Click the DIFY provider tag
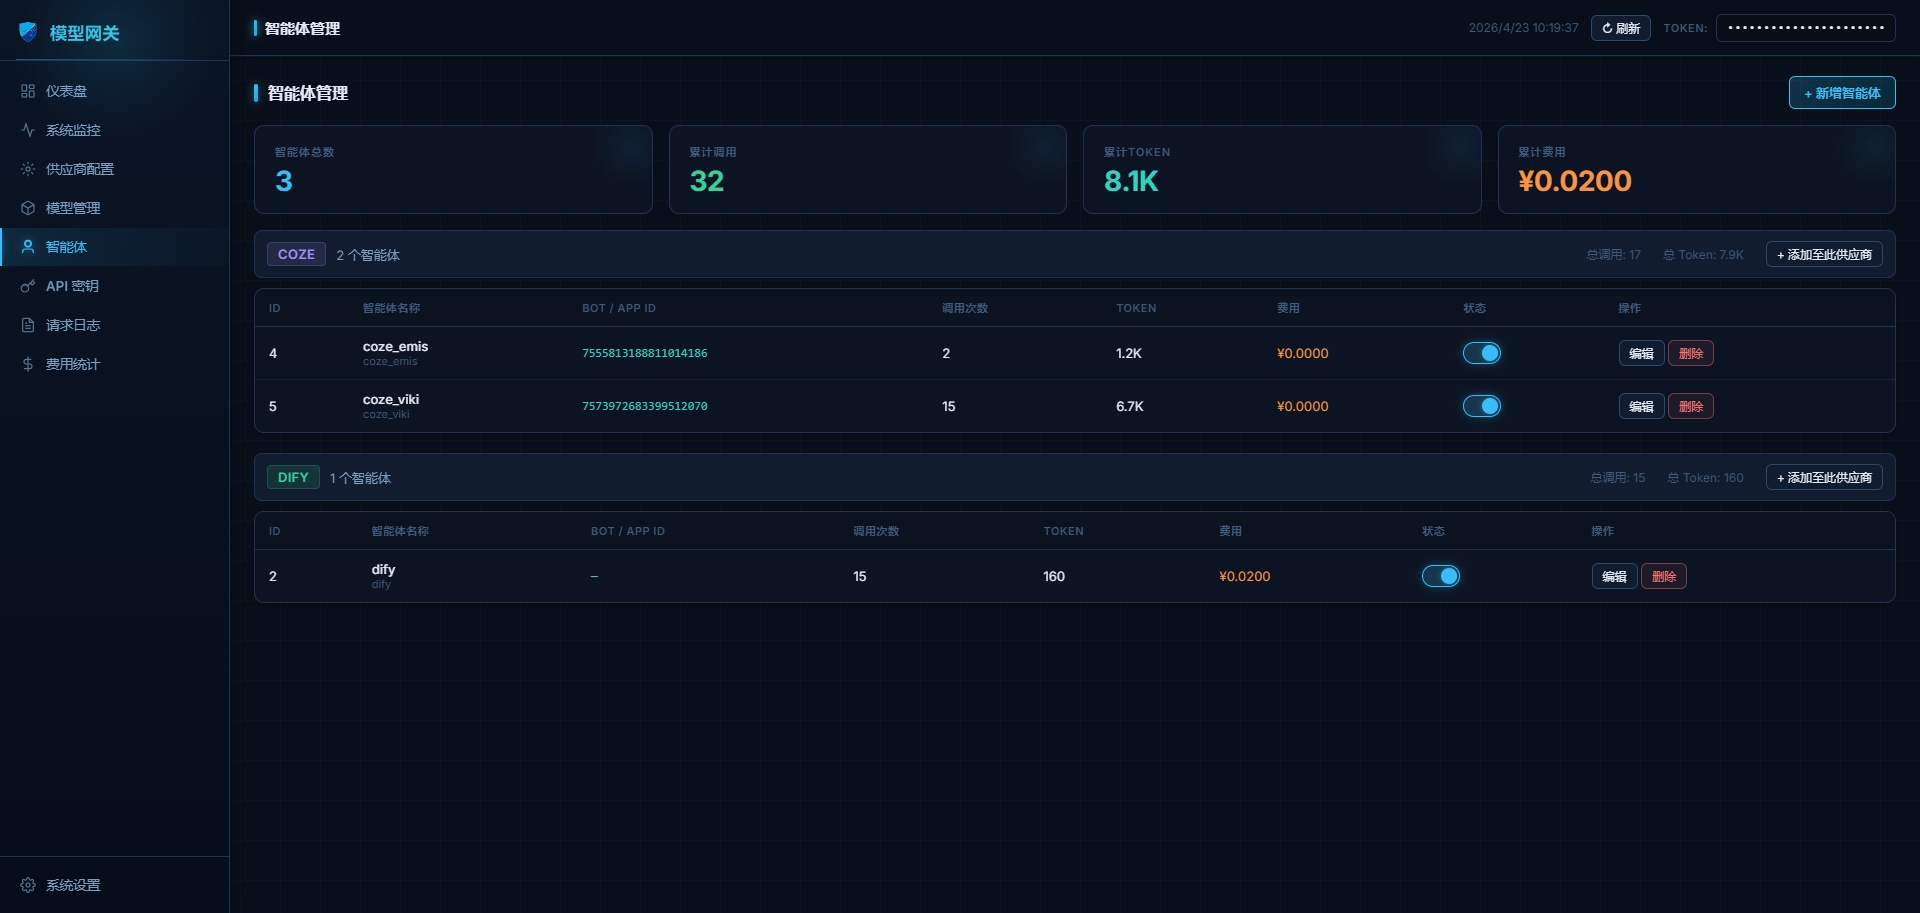Viewport: 1920px width, 913px height. tap(293, 478)
